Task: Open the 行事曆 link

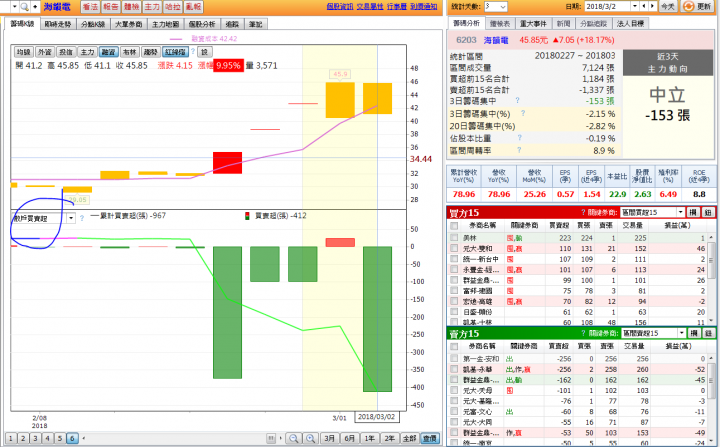Action: click(397, 7)
